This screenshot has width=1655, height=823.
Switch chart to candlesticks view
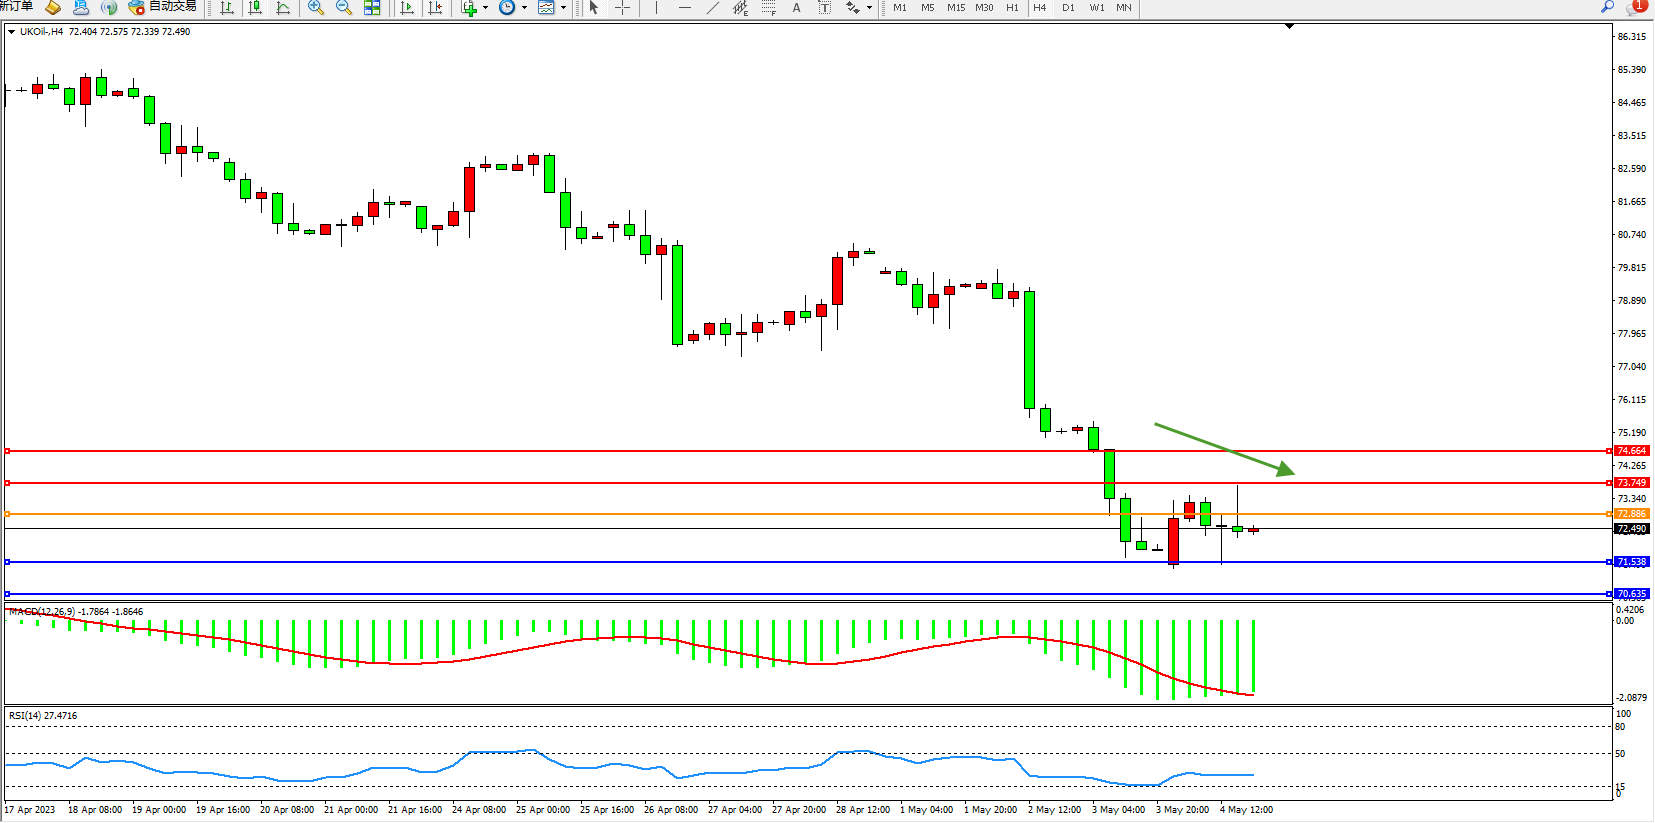click(255, 8)
